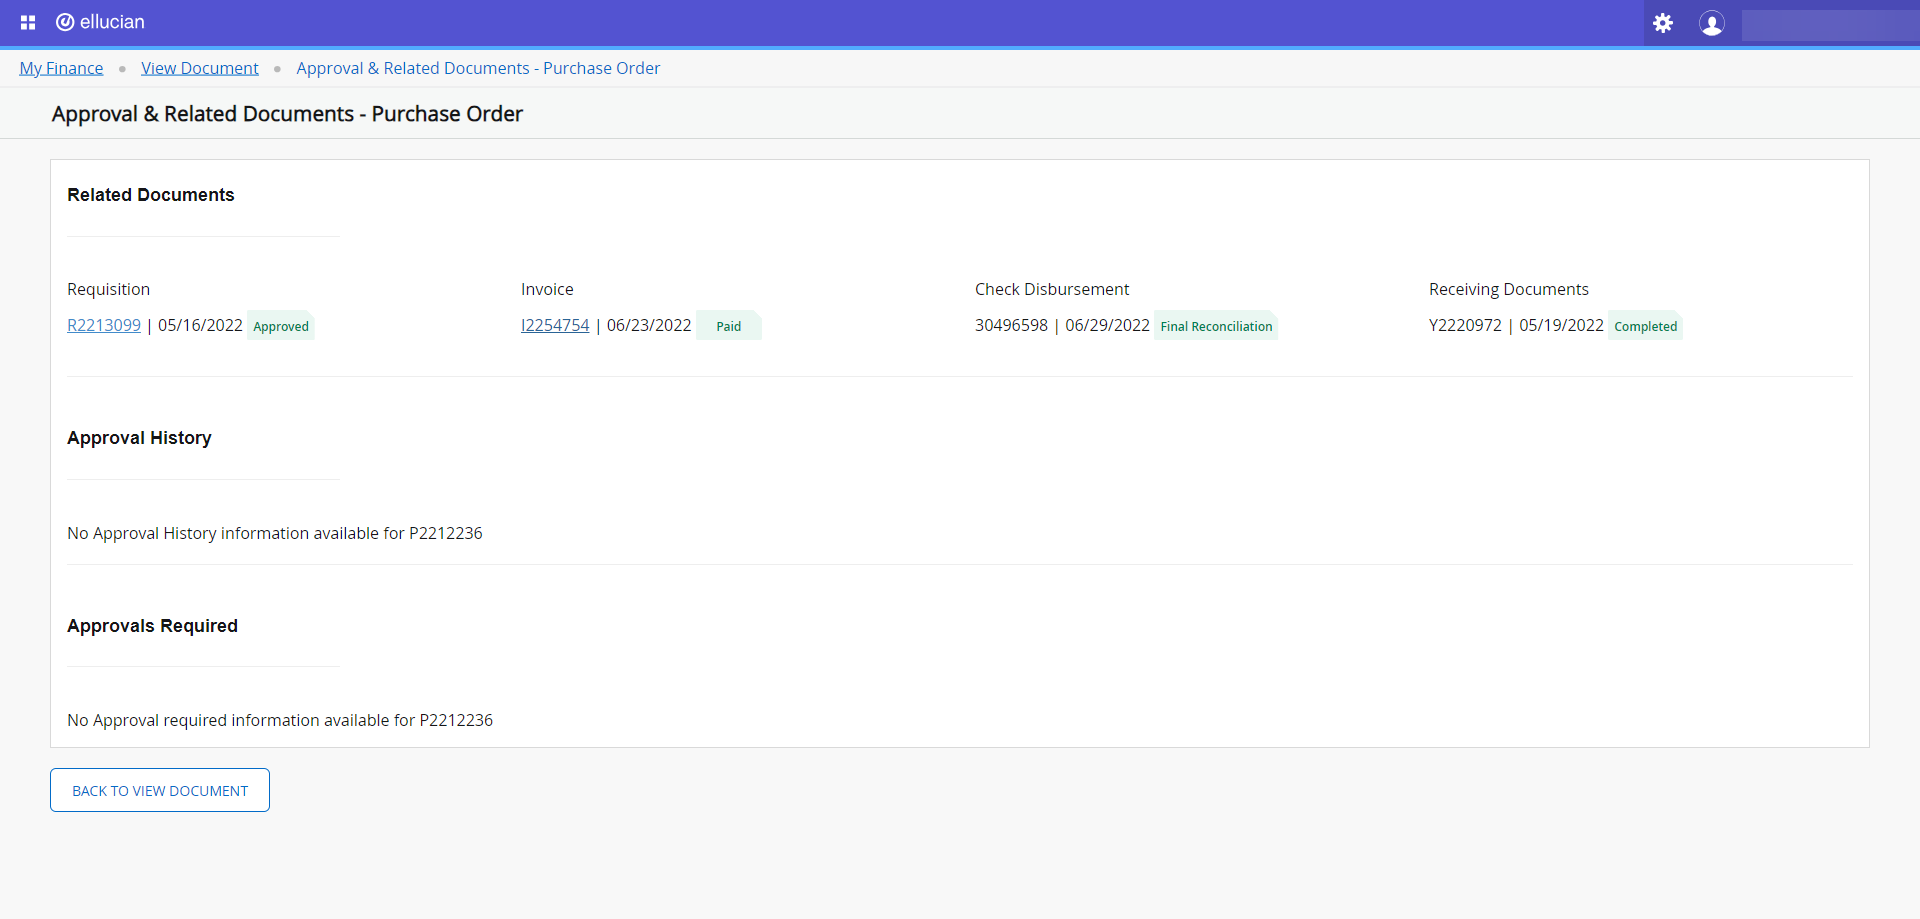
Task: Click the Final Reconciliation status badge
Action: [1216, 326]
